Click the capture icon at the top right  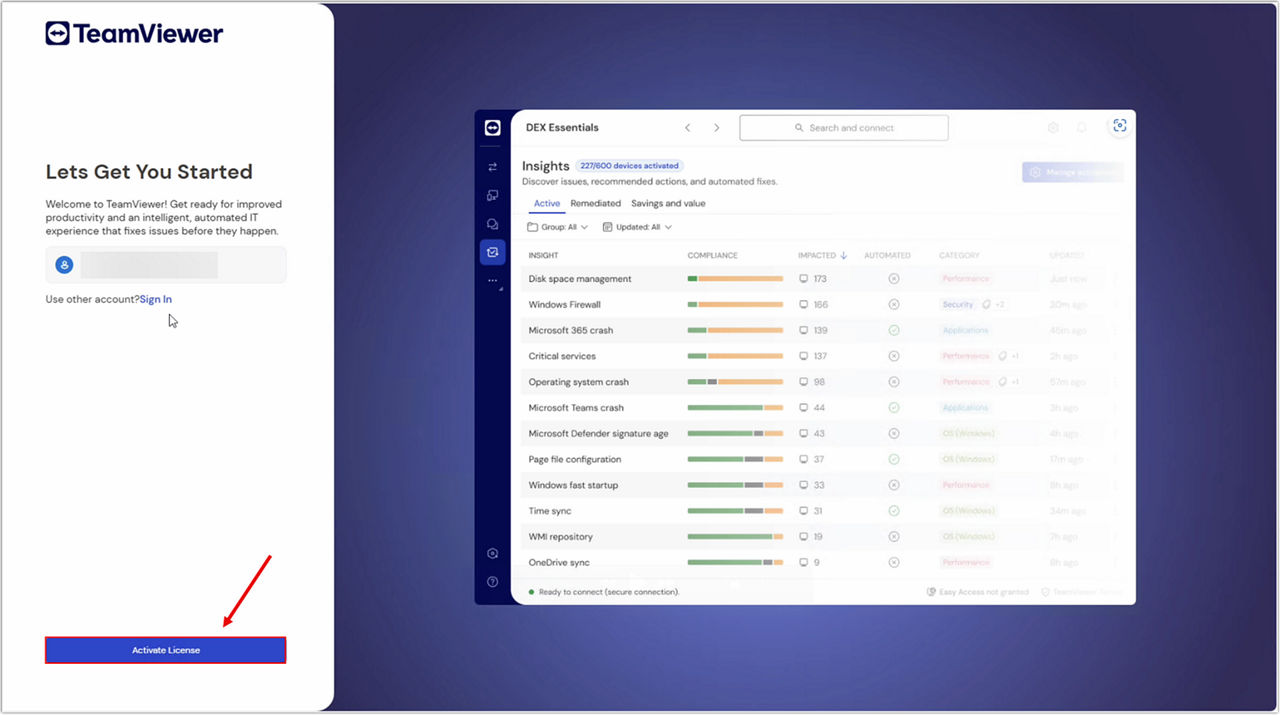(1119, 126)
